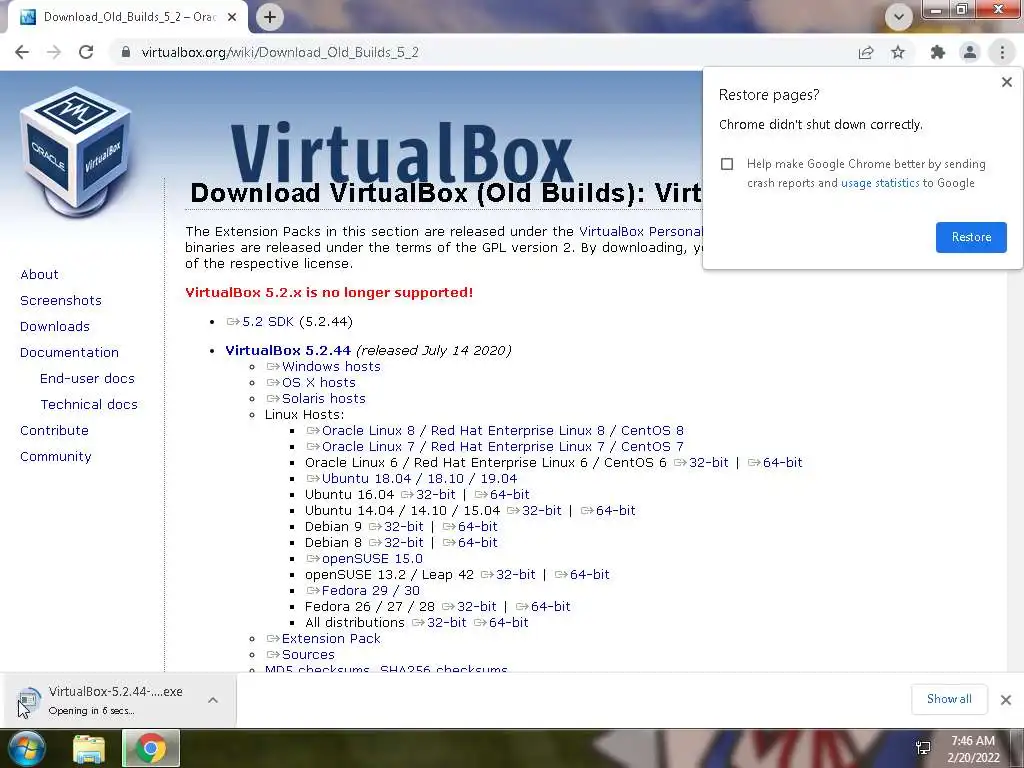
Task: Download openSUSE 13.2 32-bit package
Action: [x=508, y=575]
